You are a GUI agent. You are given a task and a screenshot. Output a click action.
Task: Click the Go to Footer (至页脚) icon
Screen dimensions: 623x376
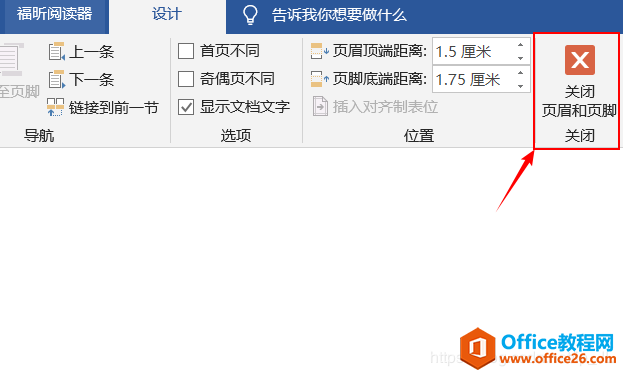pos(11,60)
